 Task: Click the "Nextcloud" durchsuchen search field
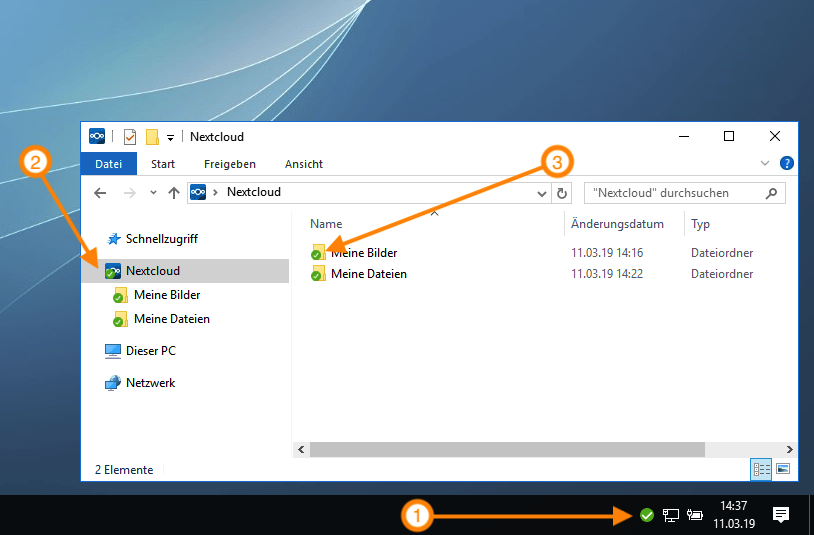click(684, 193)
